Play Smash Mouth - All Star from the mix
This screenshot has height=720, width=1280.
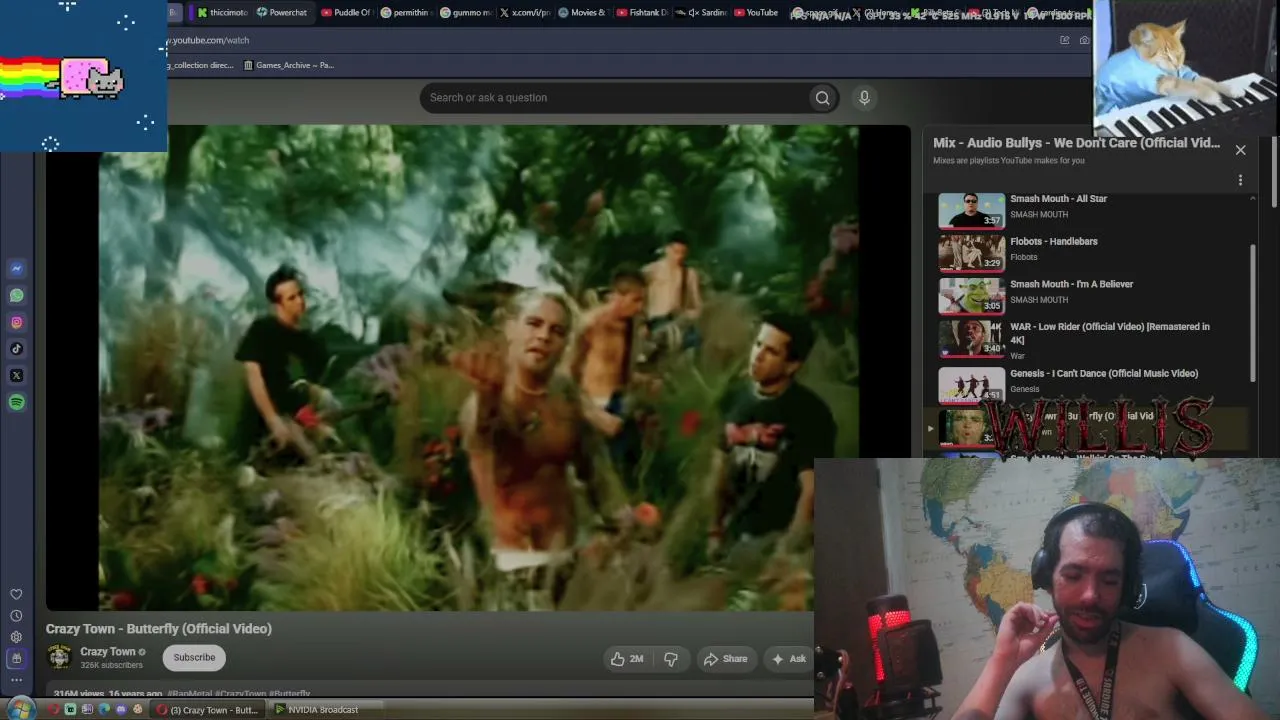click(1093, 210)
